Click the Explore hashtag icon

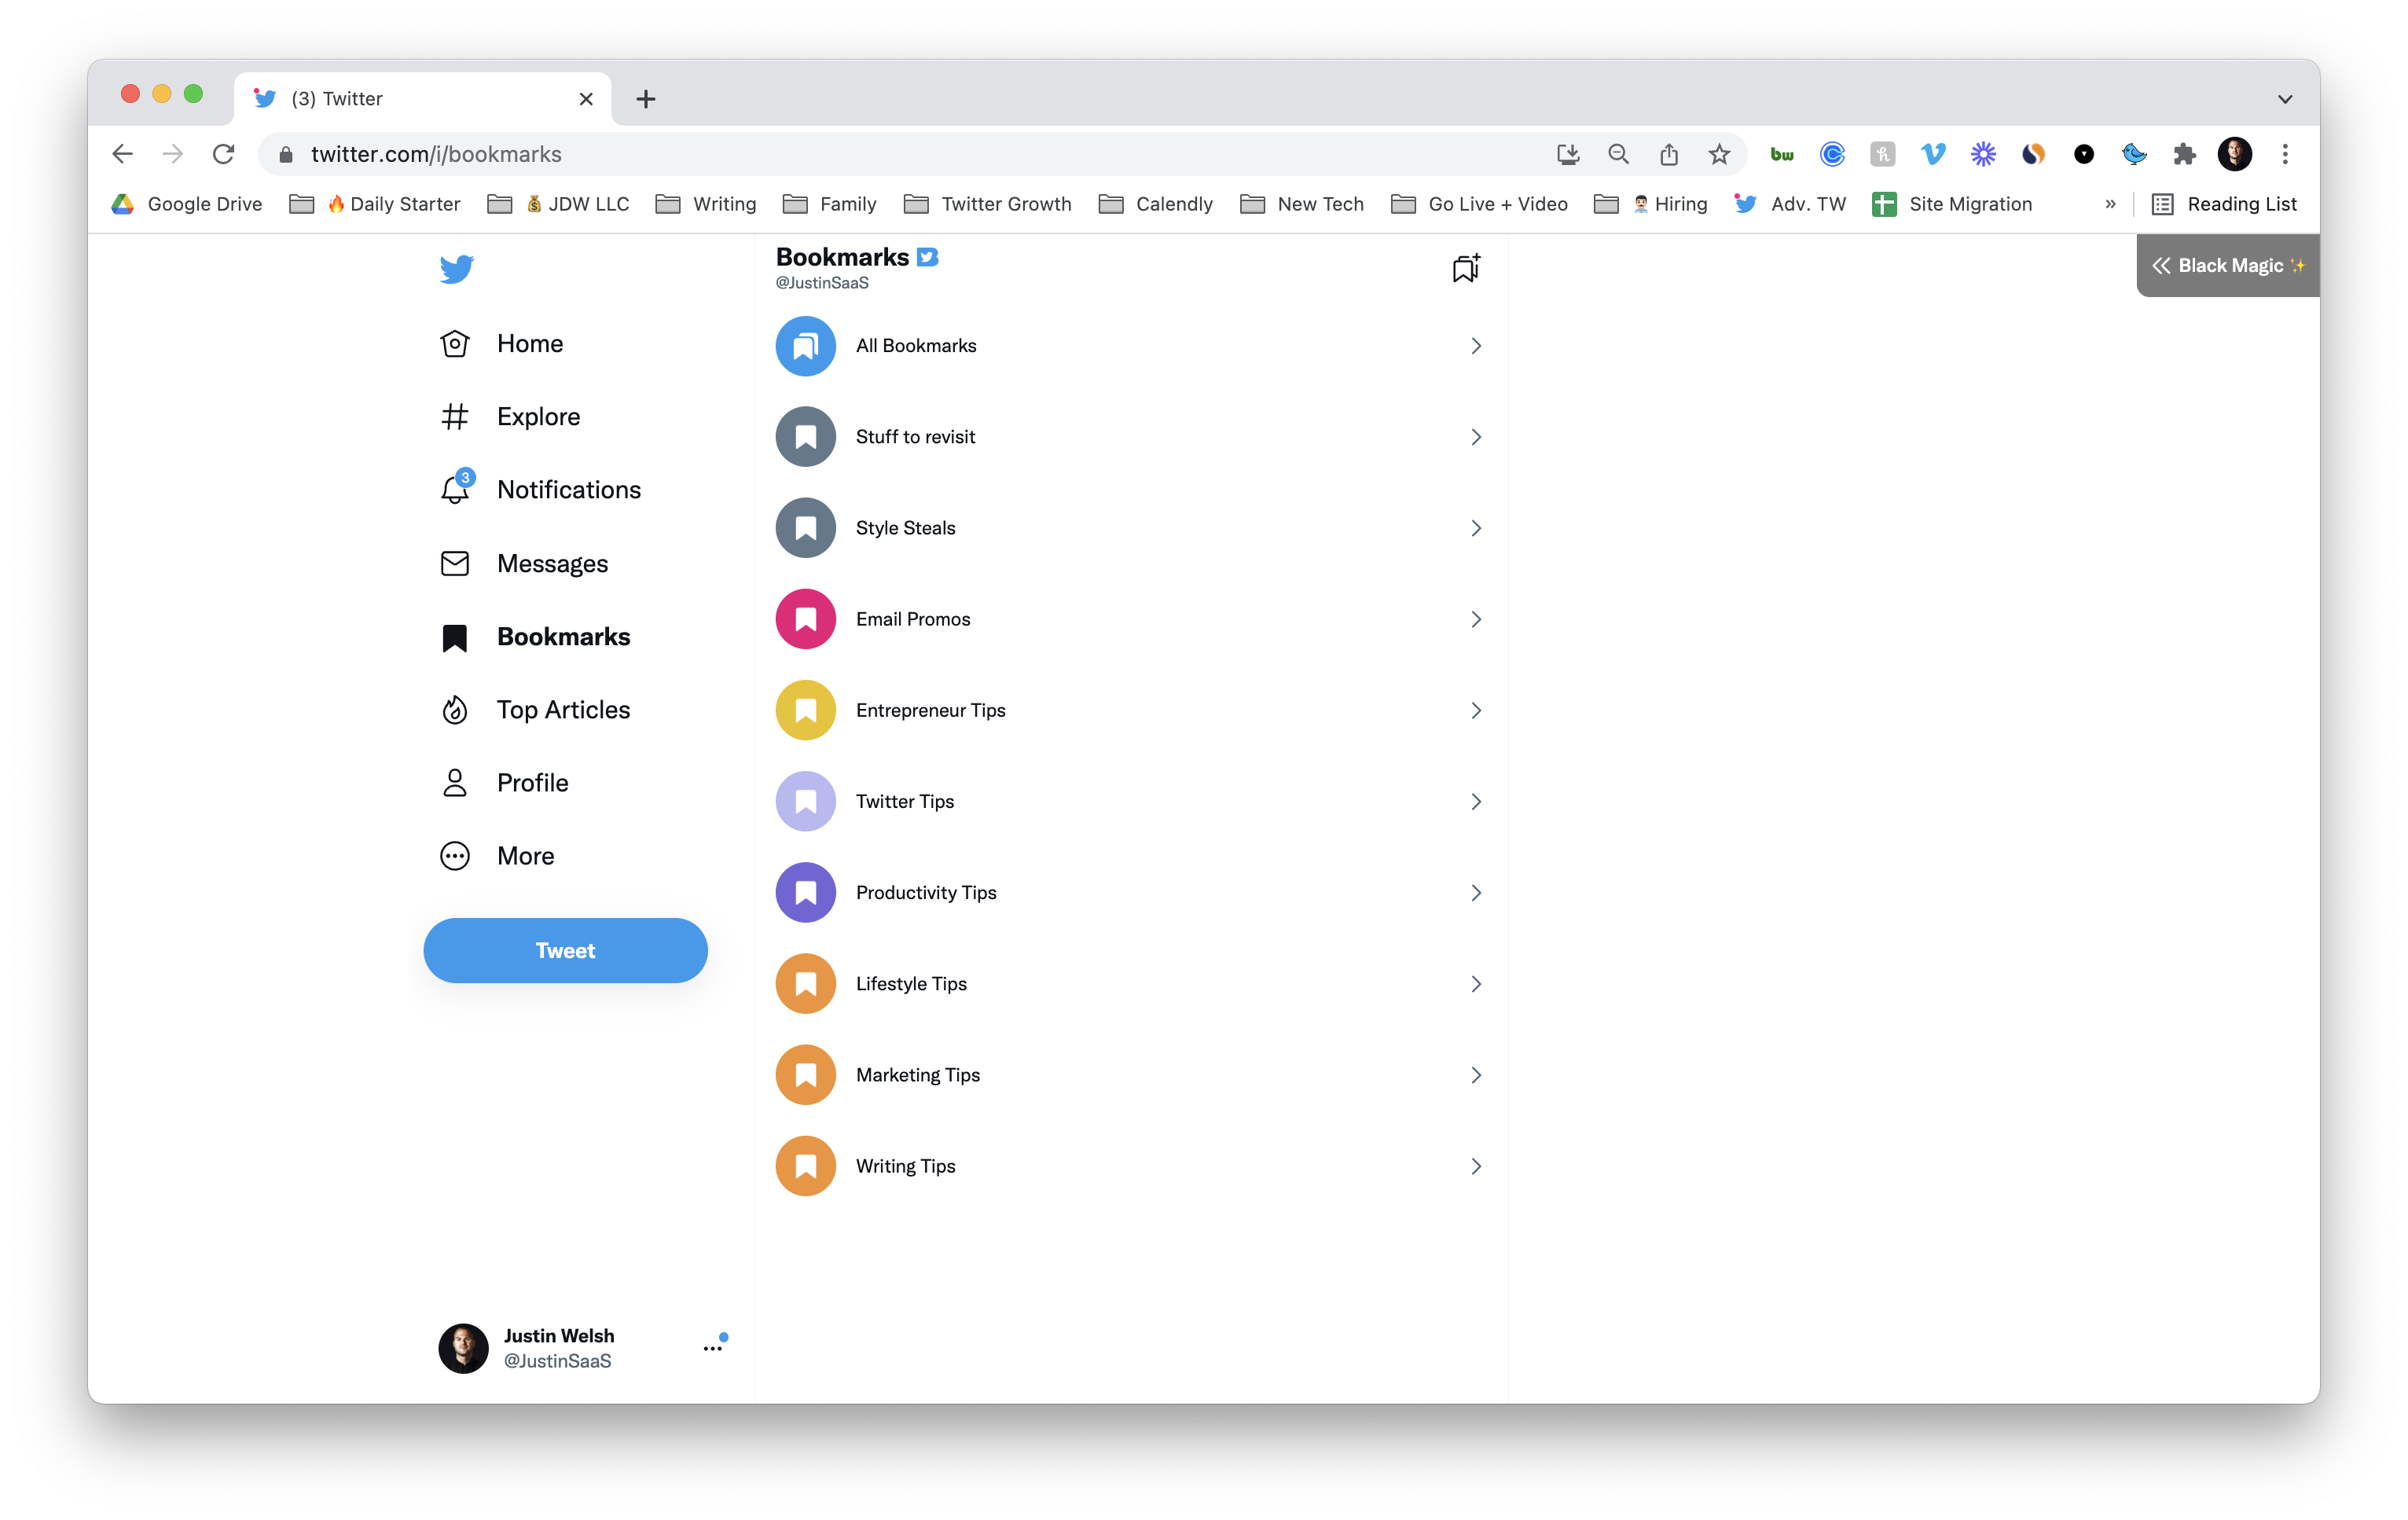click(455, 416)
